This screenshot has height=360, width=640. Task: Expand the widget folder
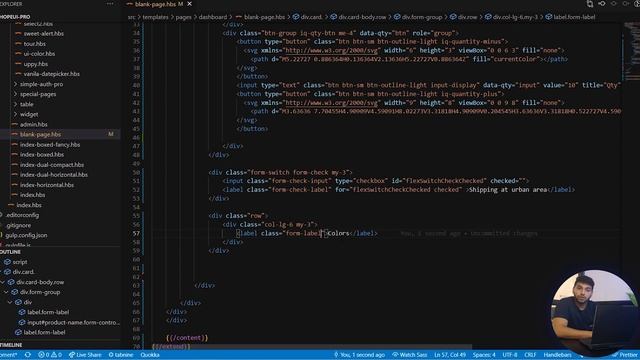coord(16,114)
